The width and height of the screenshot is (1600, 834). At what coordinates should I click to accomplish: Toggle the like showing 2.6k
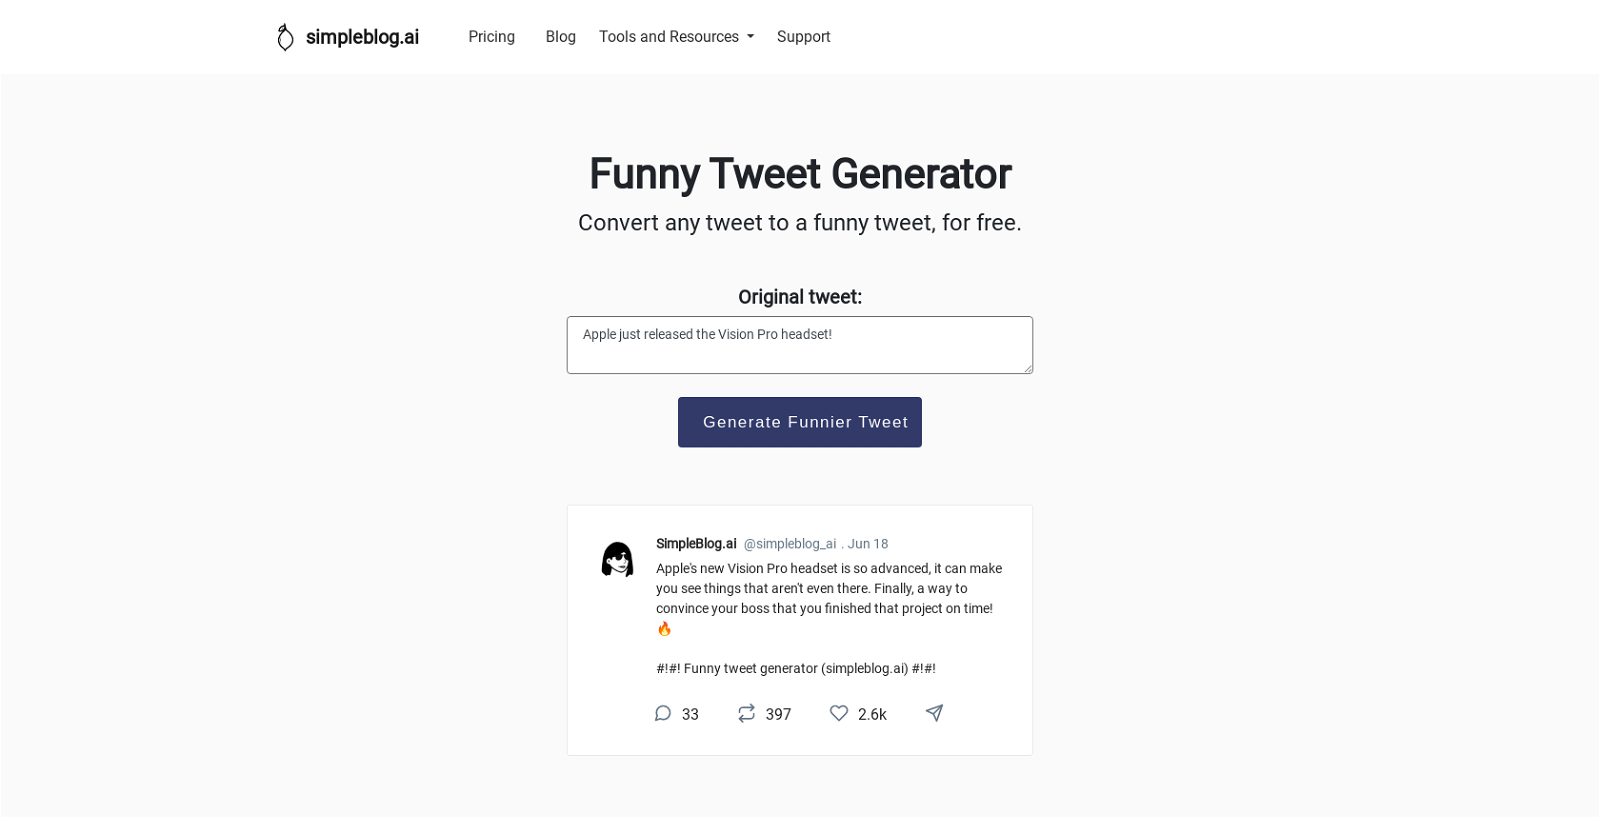coord(871,714)
